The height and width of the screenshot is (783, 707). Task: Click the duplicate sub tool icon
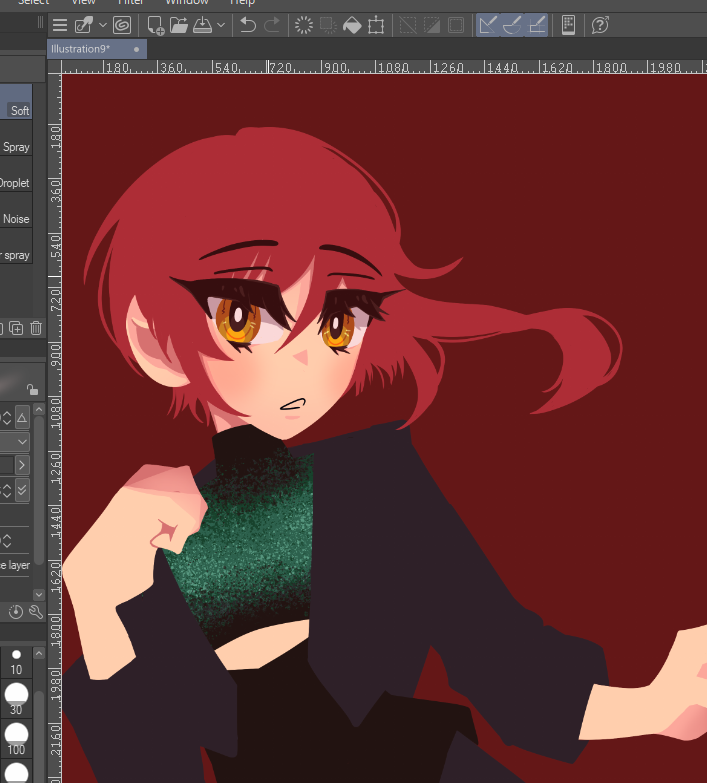(x=16, y=328)
